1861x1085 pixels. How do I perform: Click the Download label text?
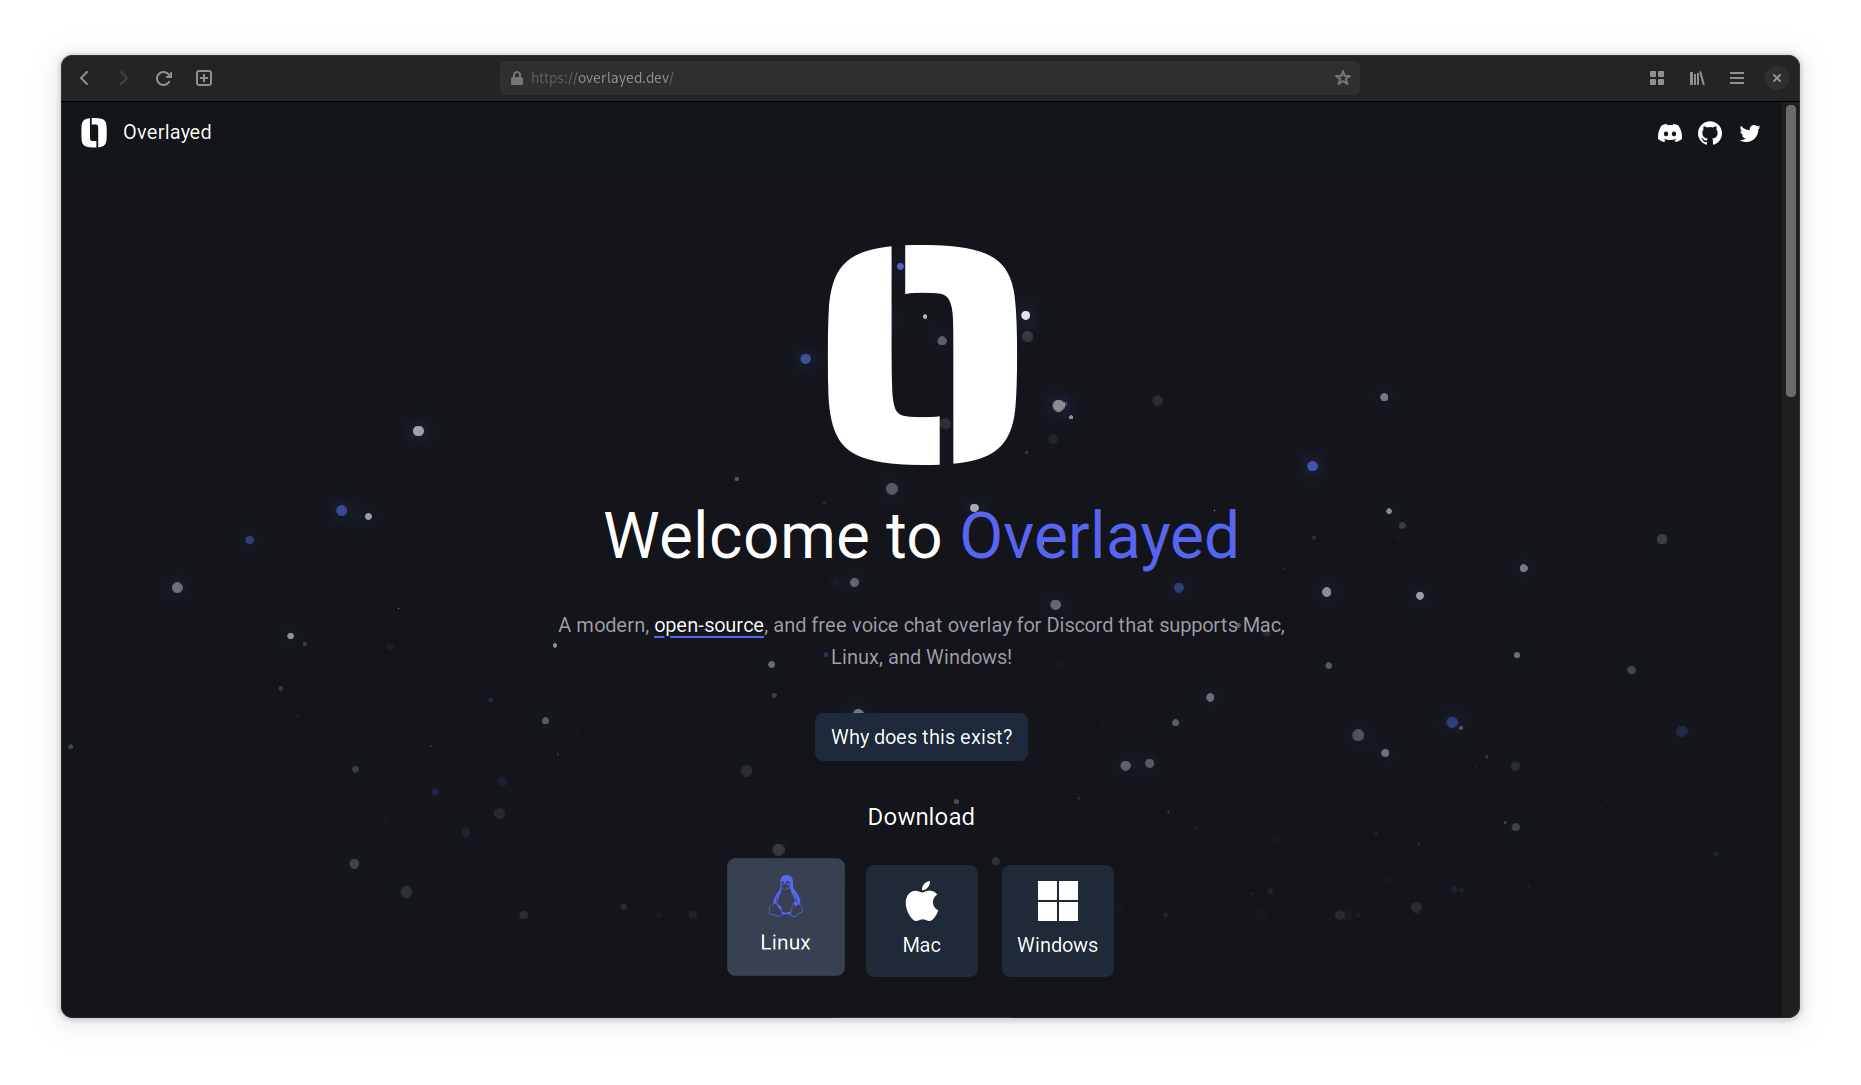click(x=921, y=817)
